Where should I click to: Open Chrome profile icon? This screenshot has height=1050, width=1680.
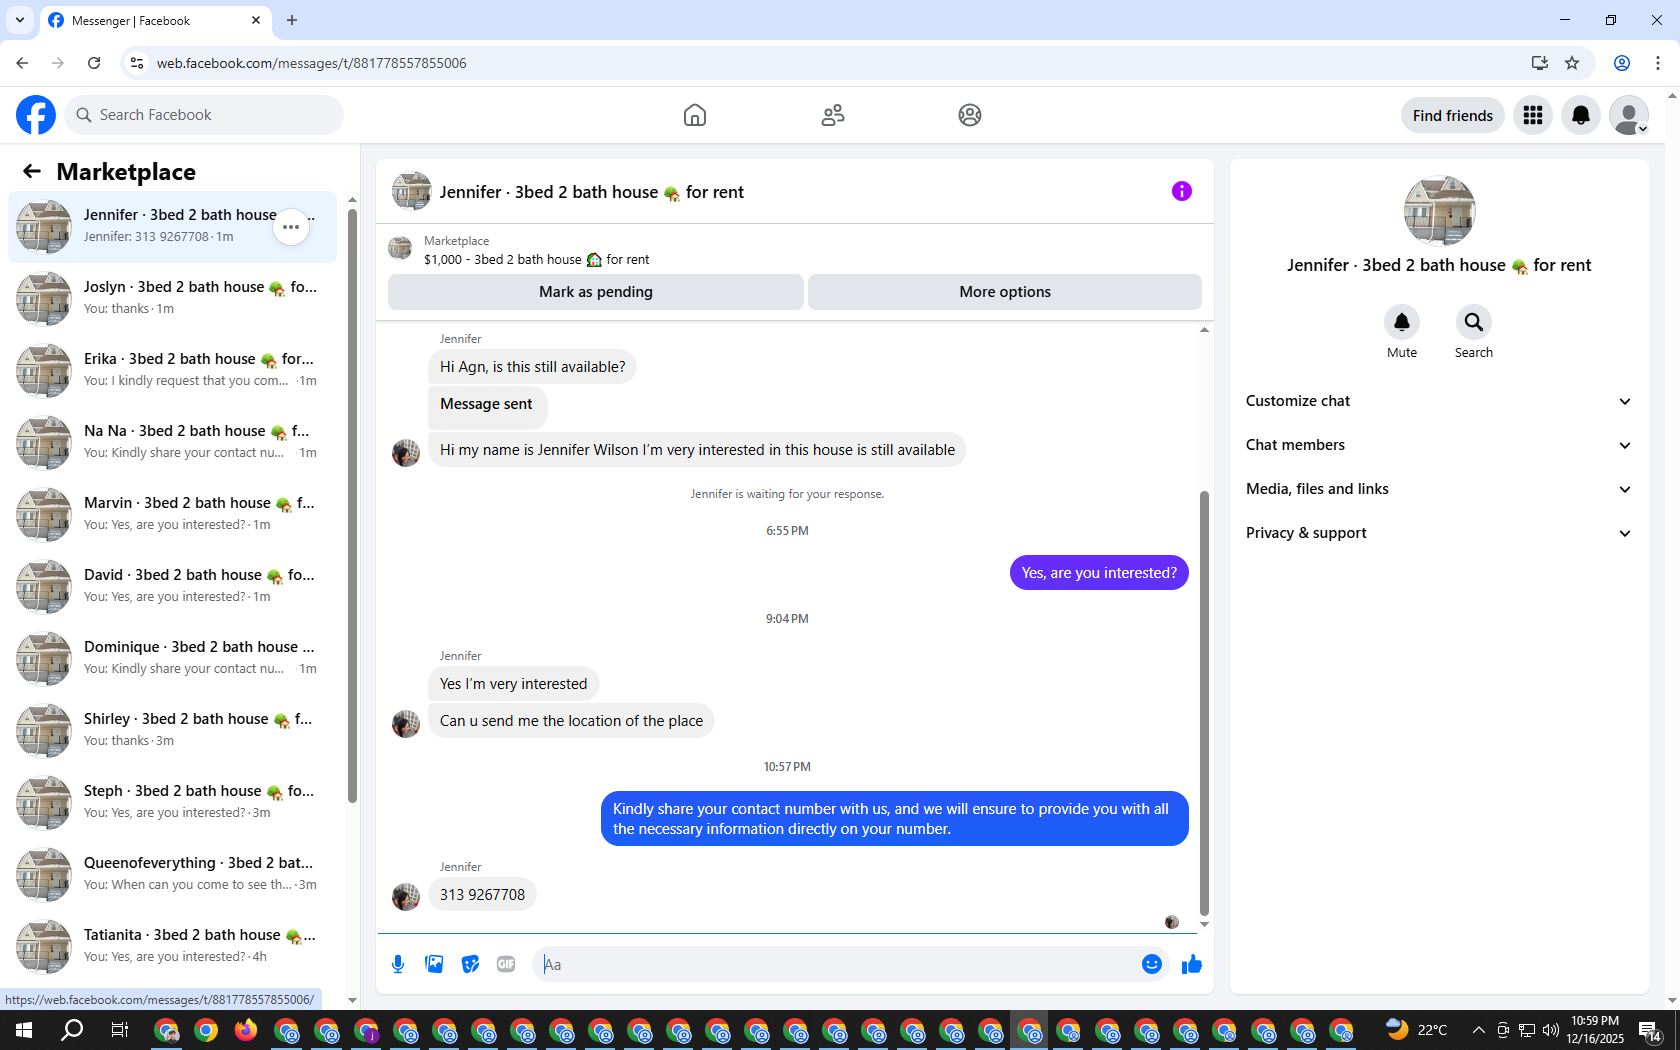point(1622,63)
